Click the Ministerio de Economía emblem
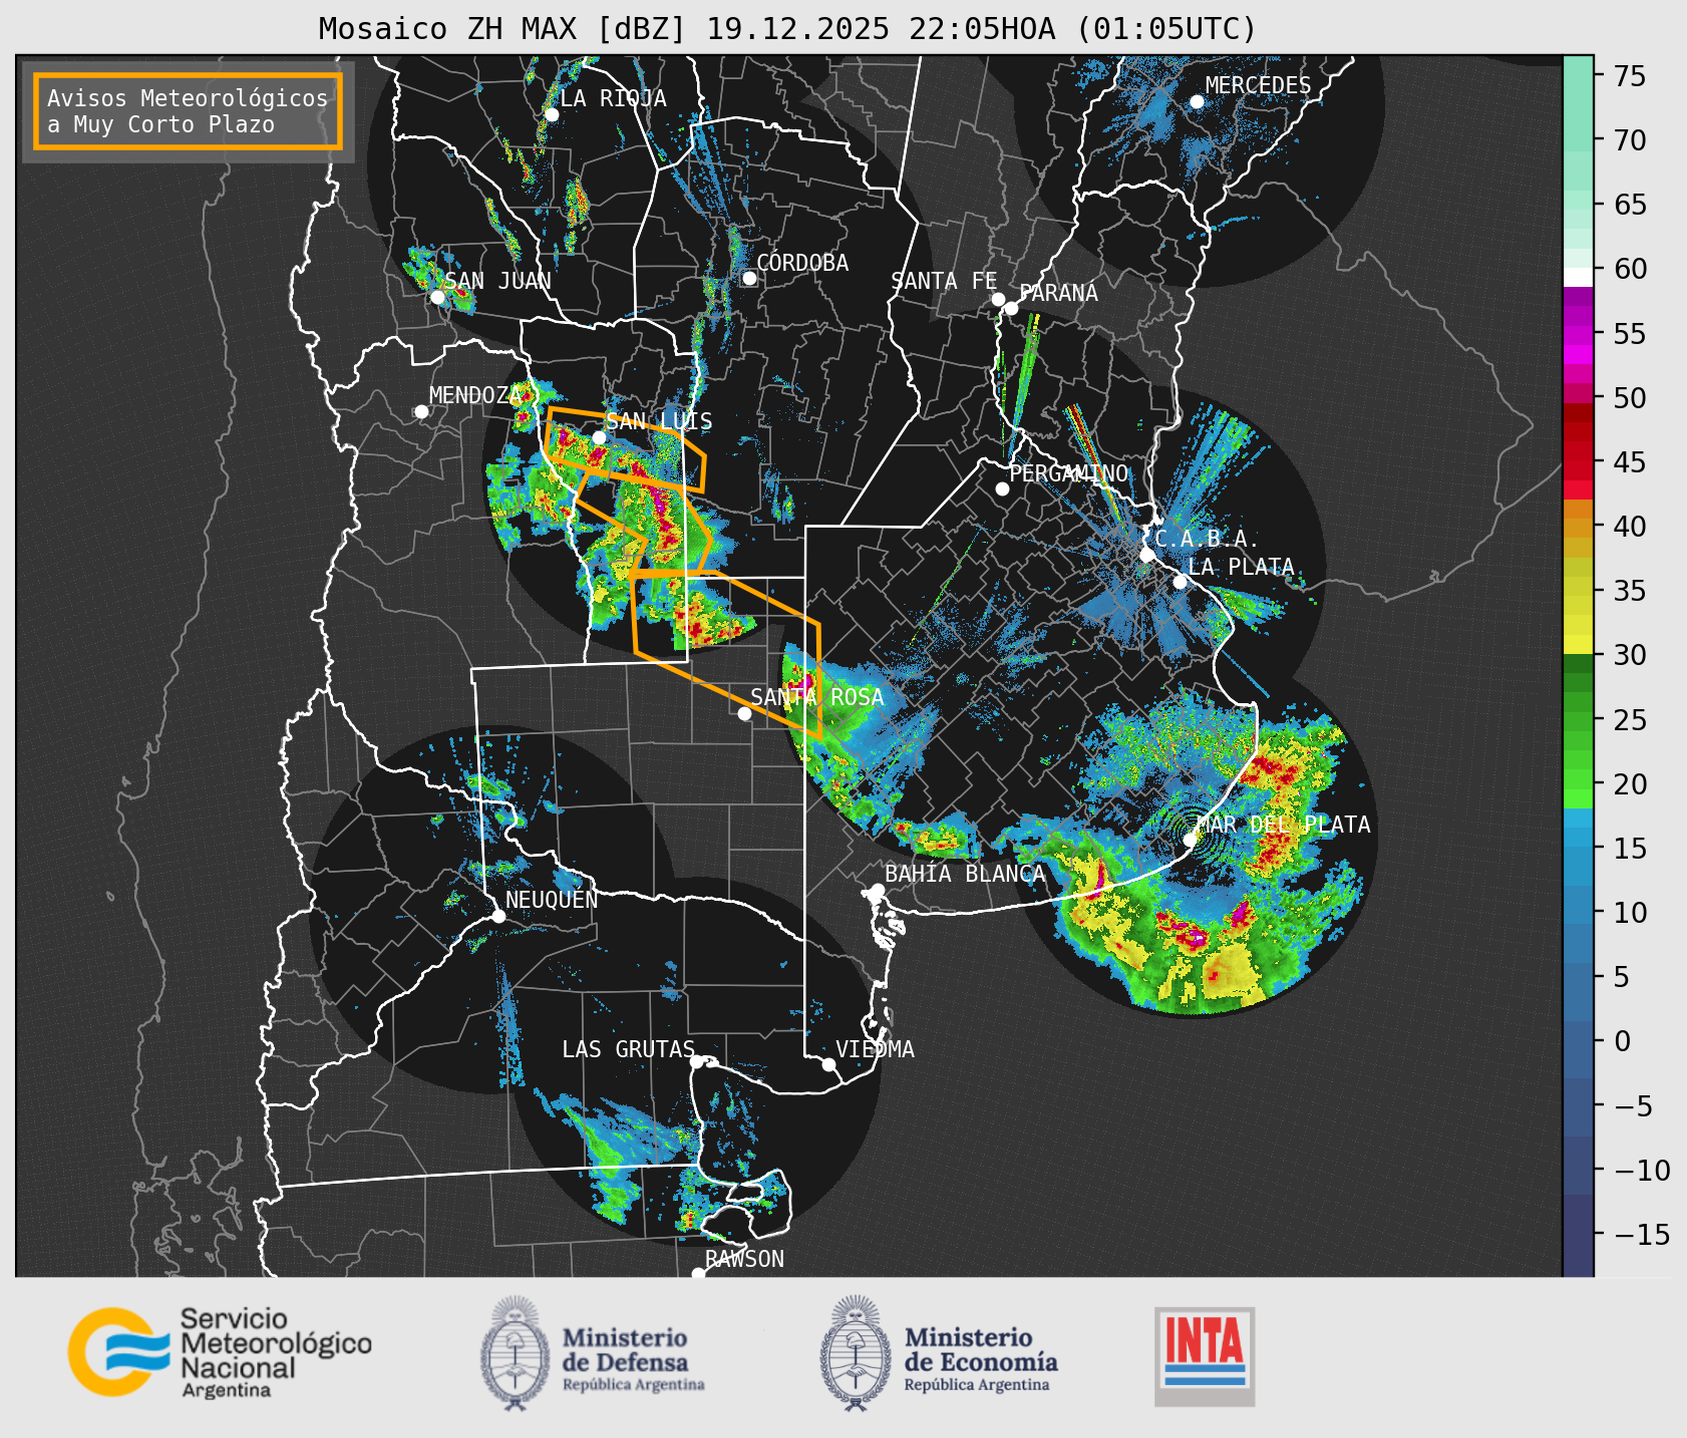1687x1438 pixels. tap(854, 1353)
